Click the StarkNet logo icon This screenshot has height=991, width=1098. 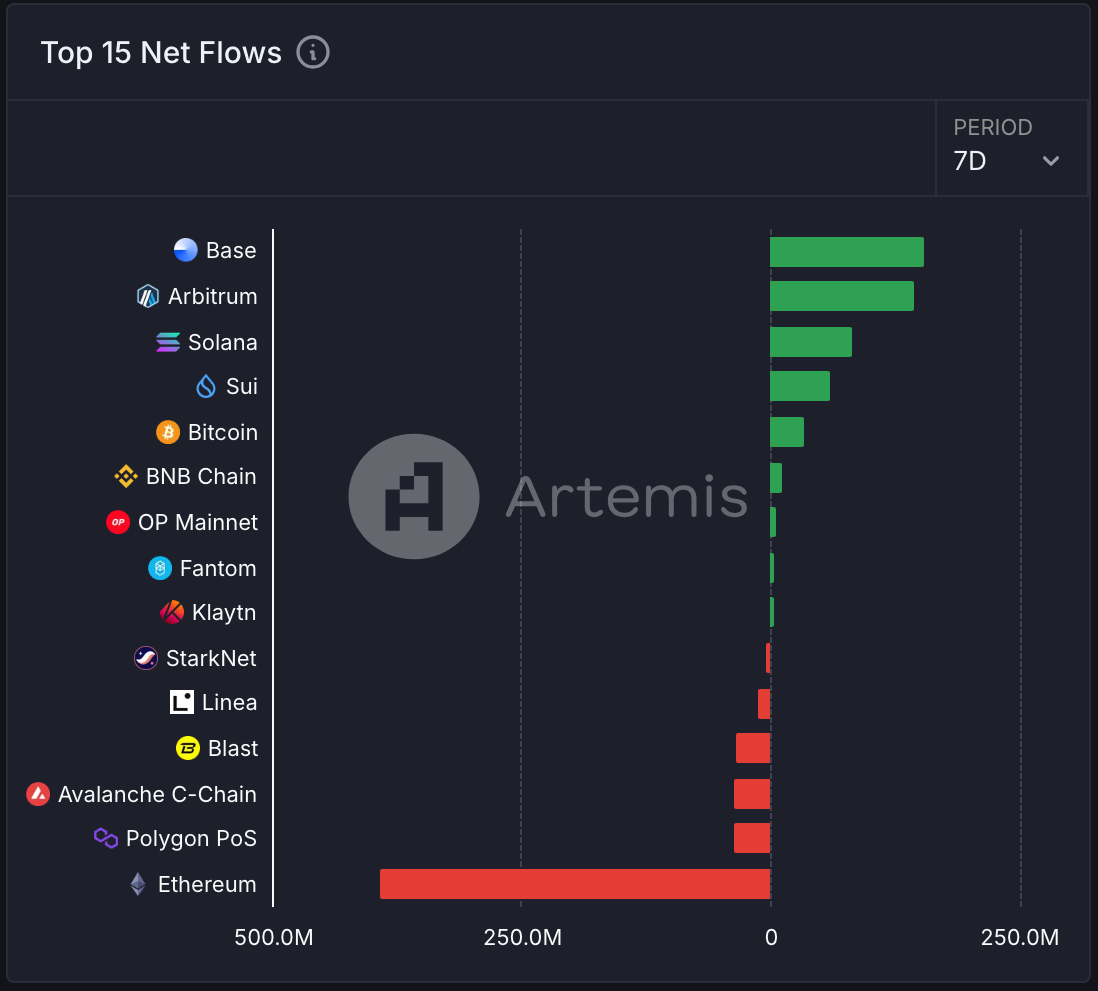(146, 658)
